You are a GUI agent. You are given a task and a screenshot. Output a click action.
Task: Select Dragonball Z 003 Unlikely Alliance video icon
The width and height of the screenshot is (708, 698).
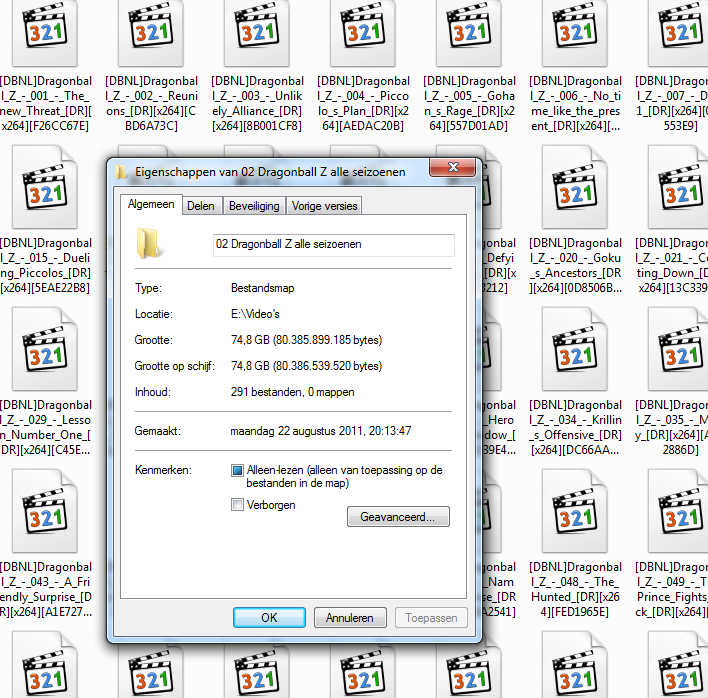click(x=257, y=33)
